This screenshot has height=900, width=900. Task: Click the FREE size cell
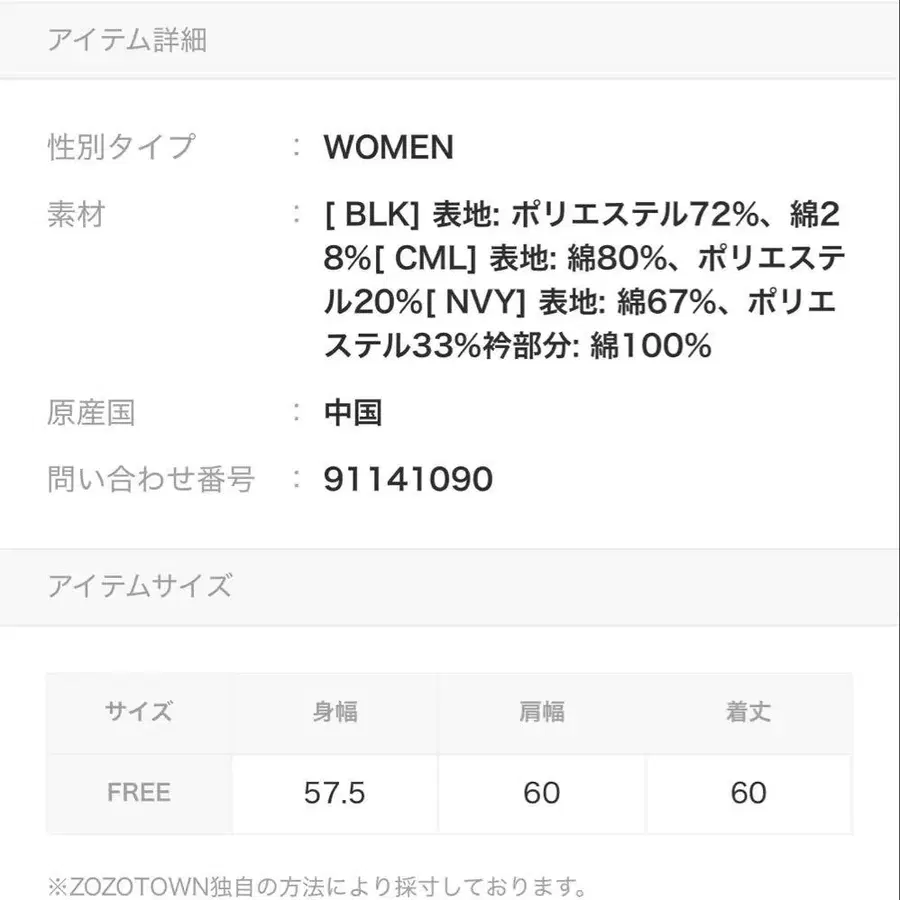tap(139, 793)
